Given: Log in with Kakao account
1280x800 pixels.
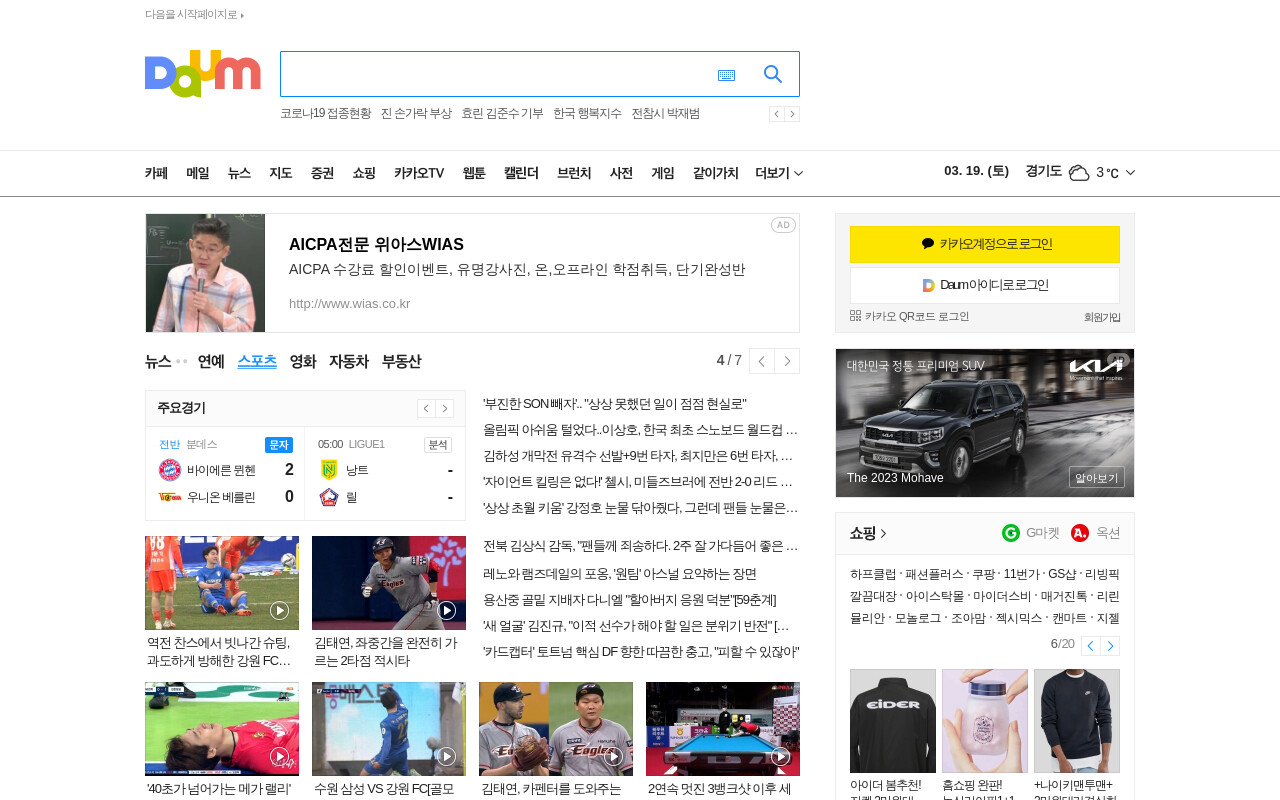Looking at the screenshot, I should pos(985,244).
